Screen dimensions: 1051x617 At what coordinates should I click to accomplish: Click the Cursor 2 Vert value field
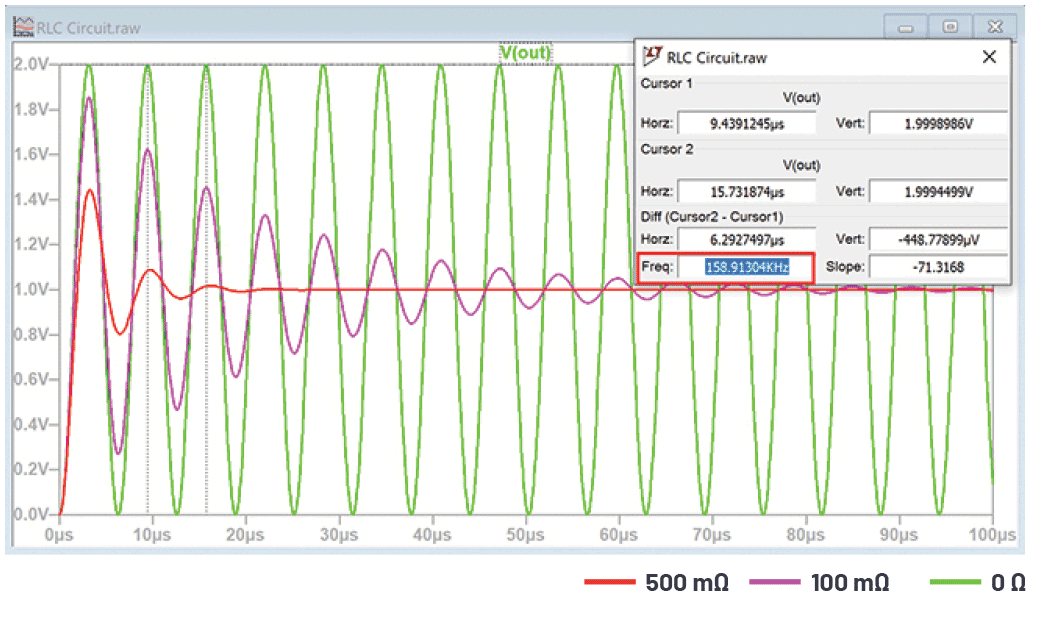(x=938, y=192)
